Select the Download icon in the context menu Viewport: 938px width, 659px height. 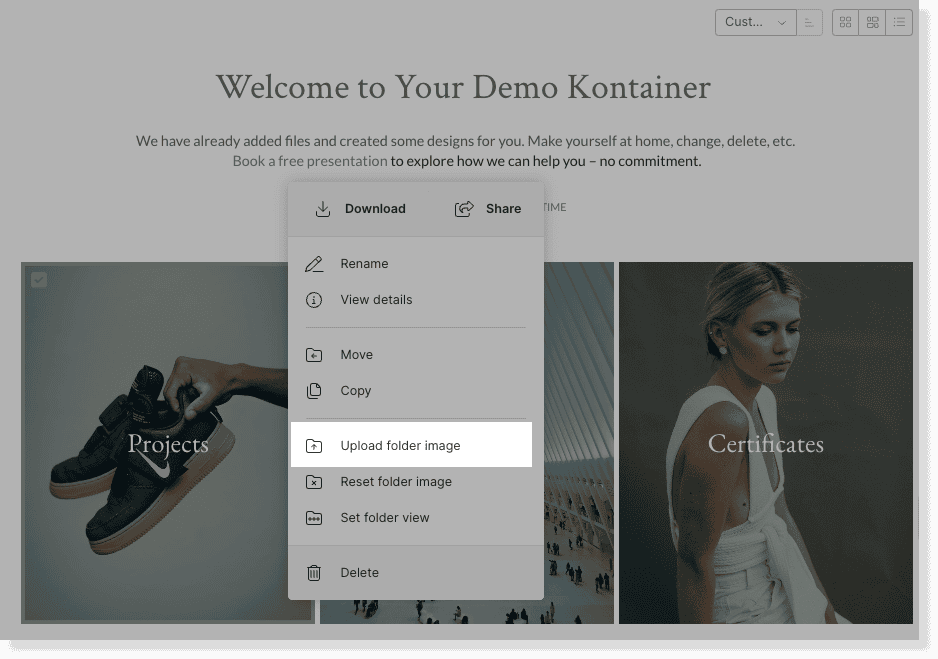click(x=322, y=209)
